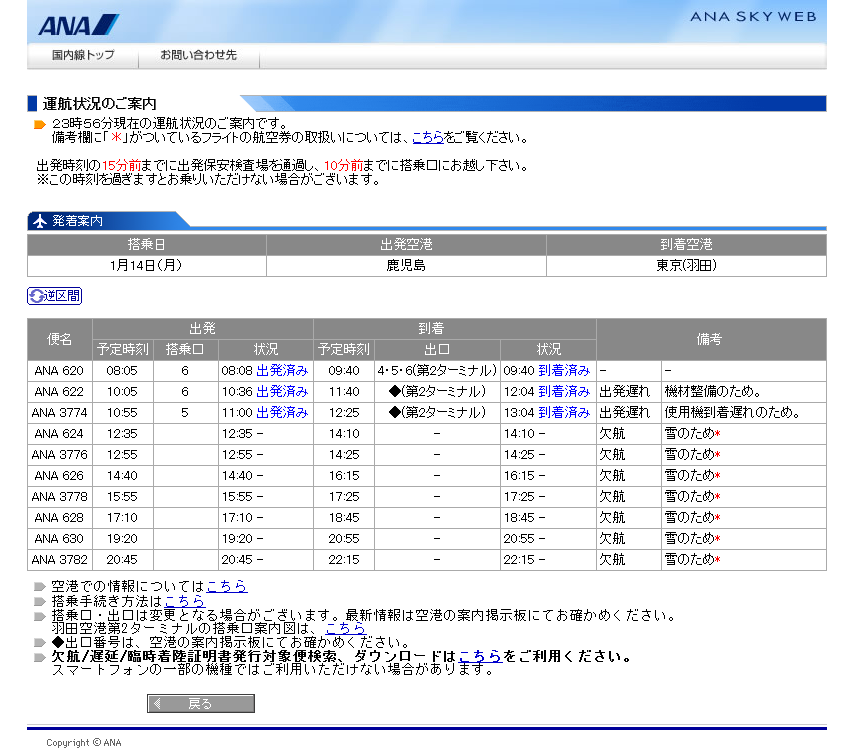
Task: Click scheduled arrival time 09:40 for ANA 620
Action: [344, 371]
